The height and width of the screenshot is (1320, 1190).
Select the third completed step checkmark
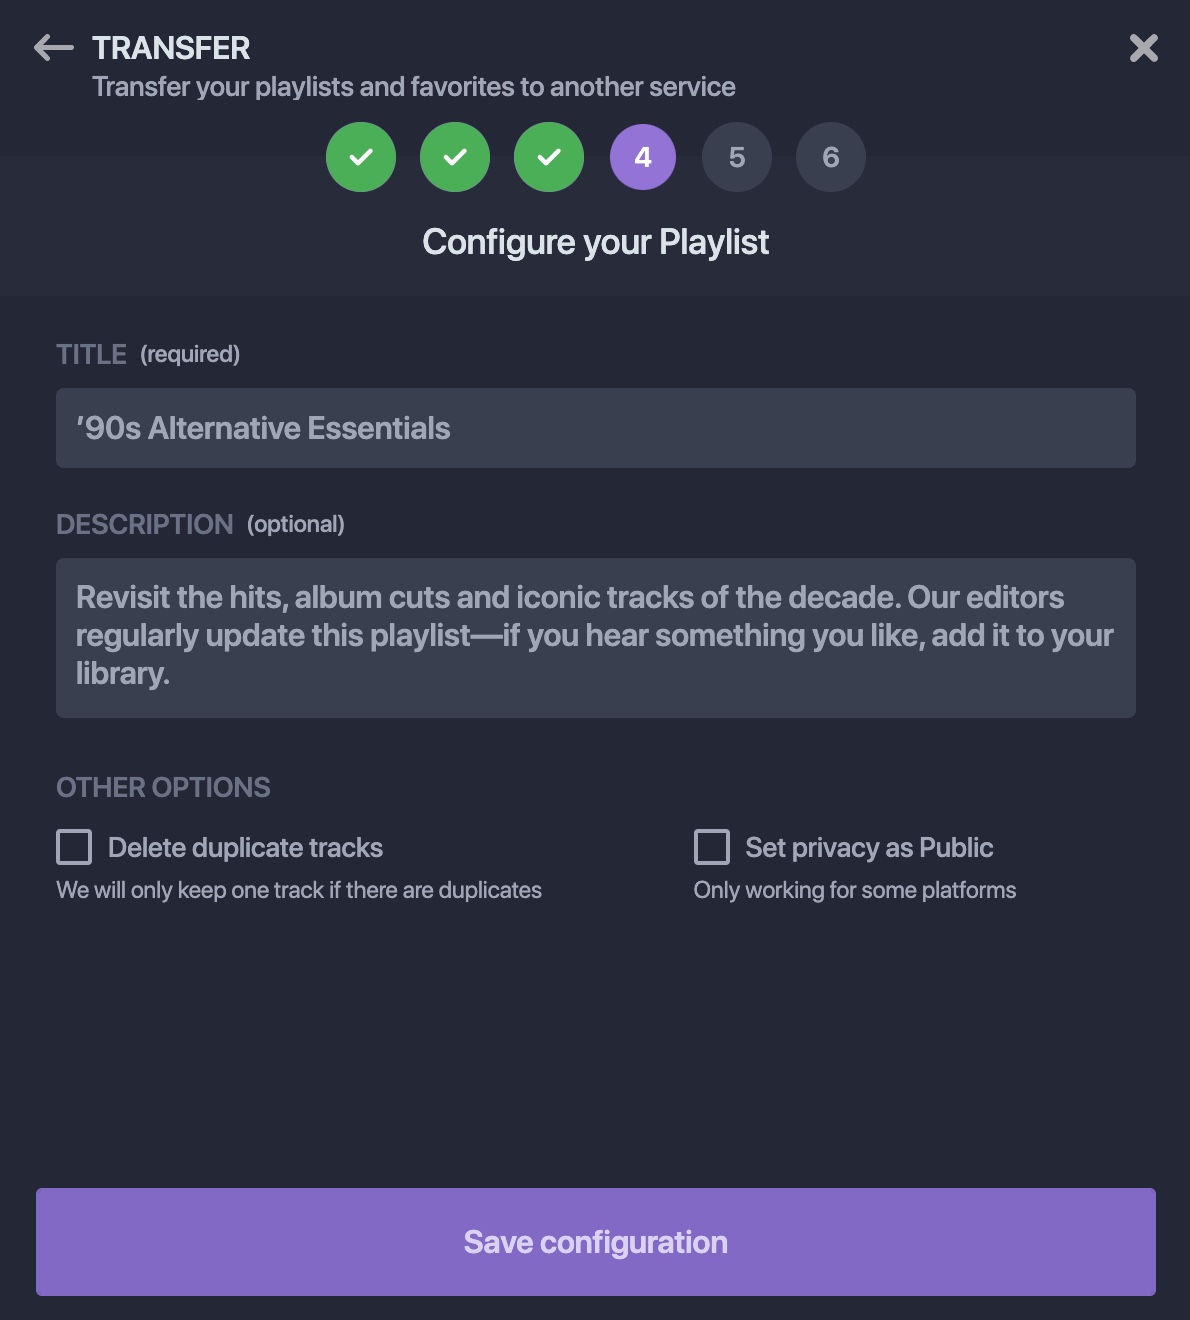[549, 157]
